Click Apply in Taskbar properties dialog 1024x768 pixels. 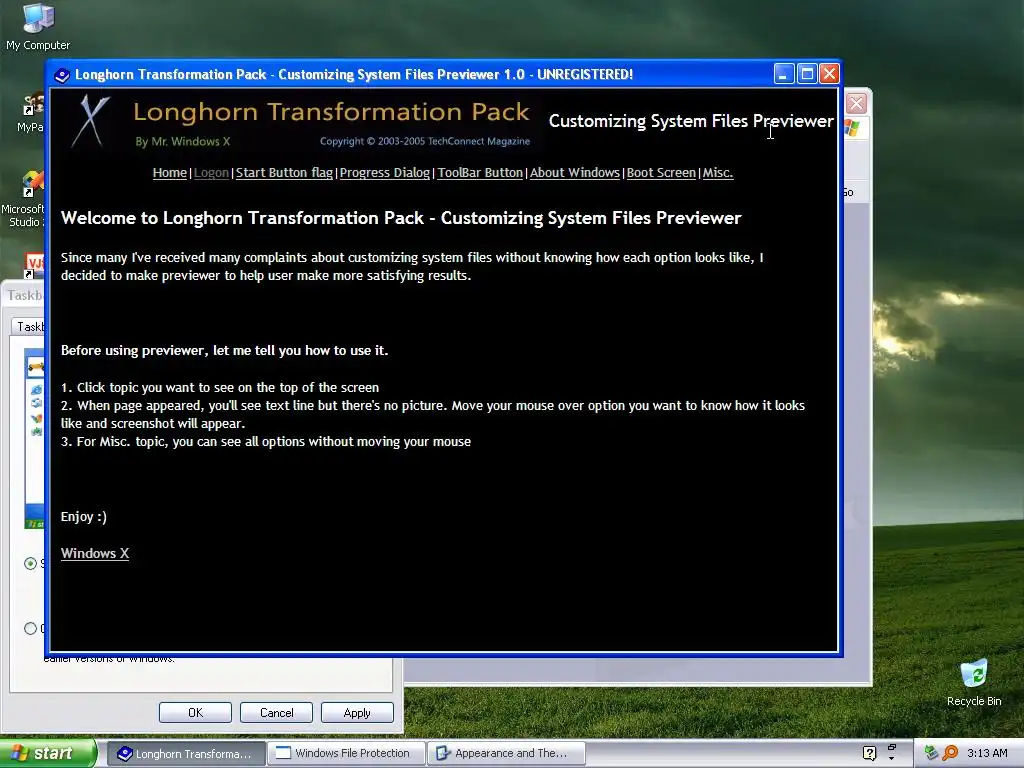pos(357,712)
